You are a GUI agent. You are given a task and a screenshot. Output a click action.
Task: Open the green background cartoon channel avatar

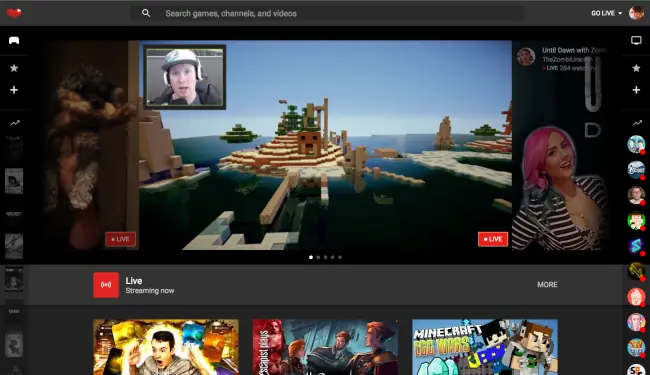[636, 220]
